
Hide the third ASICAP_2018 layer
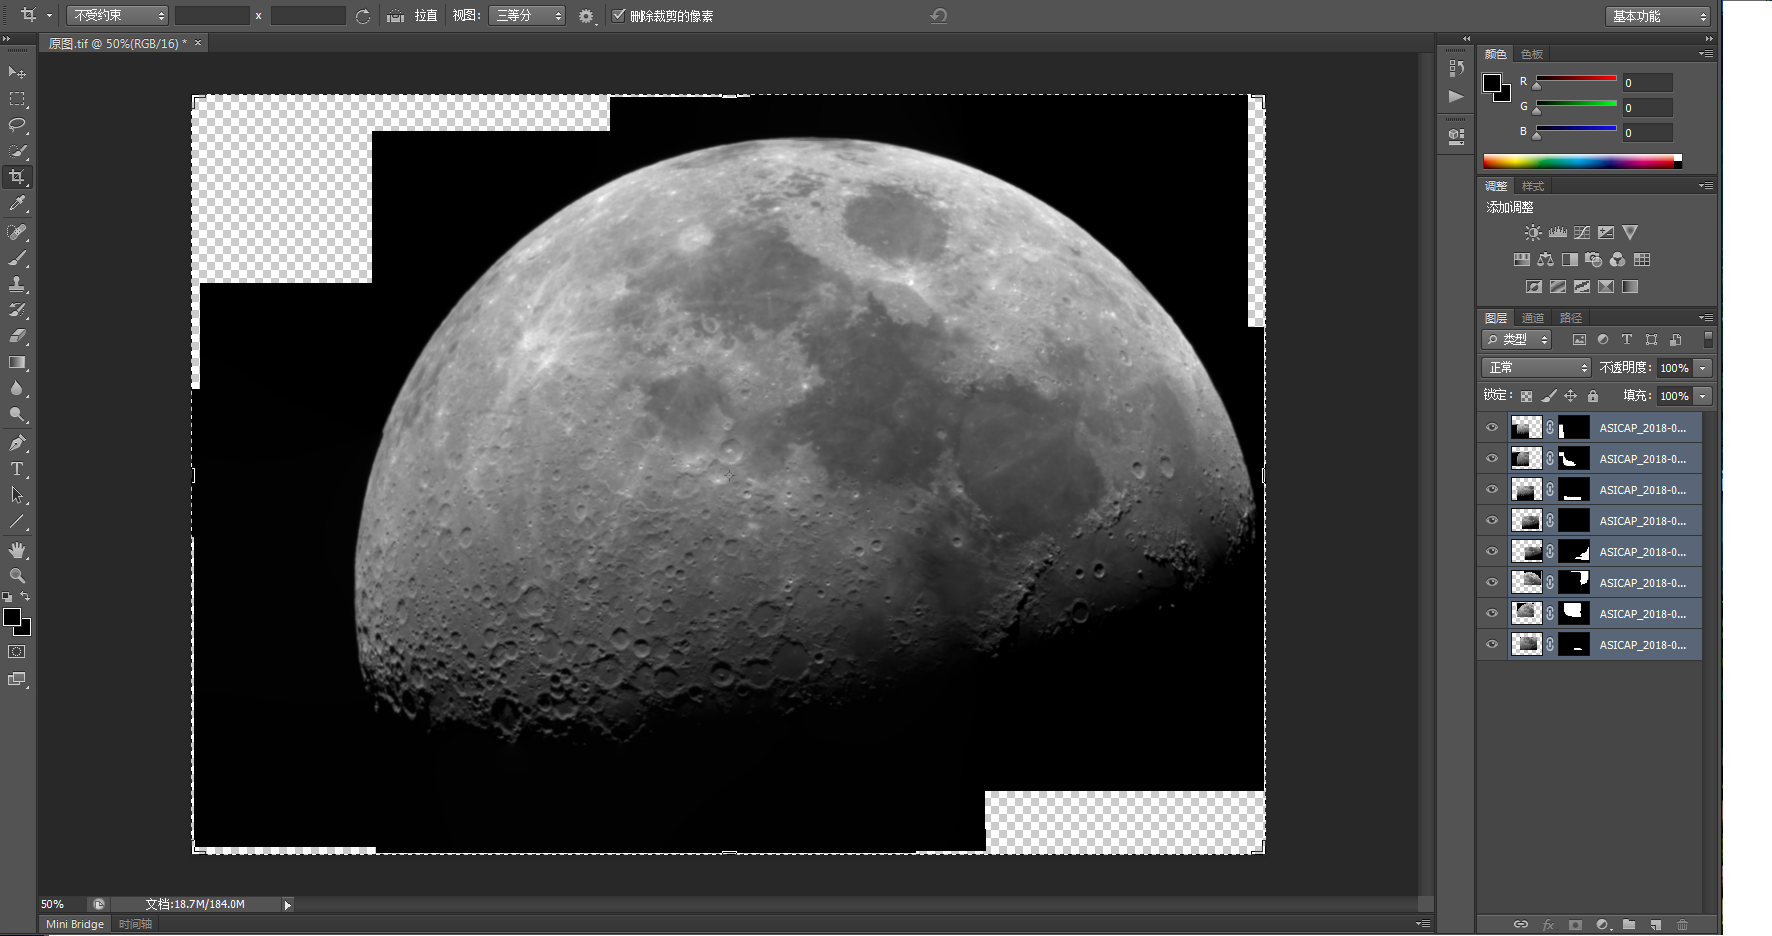pos(1492,489)
